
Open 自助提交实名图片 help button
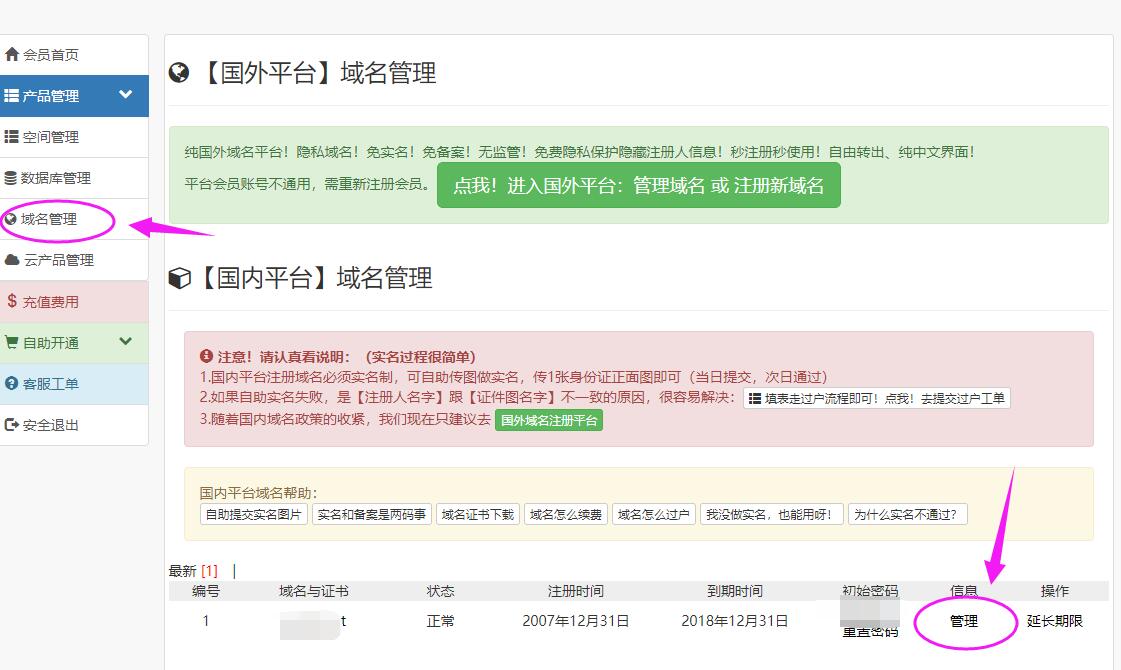[x=253, y=514]
